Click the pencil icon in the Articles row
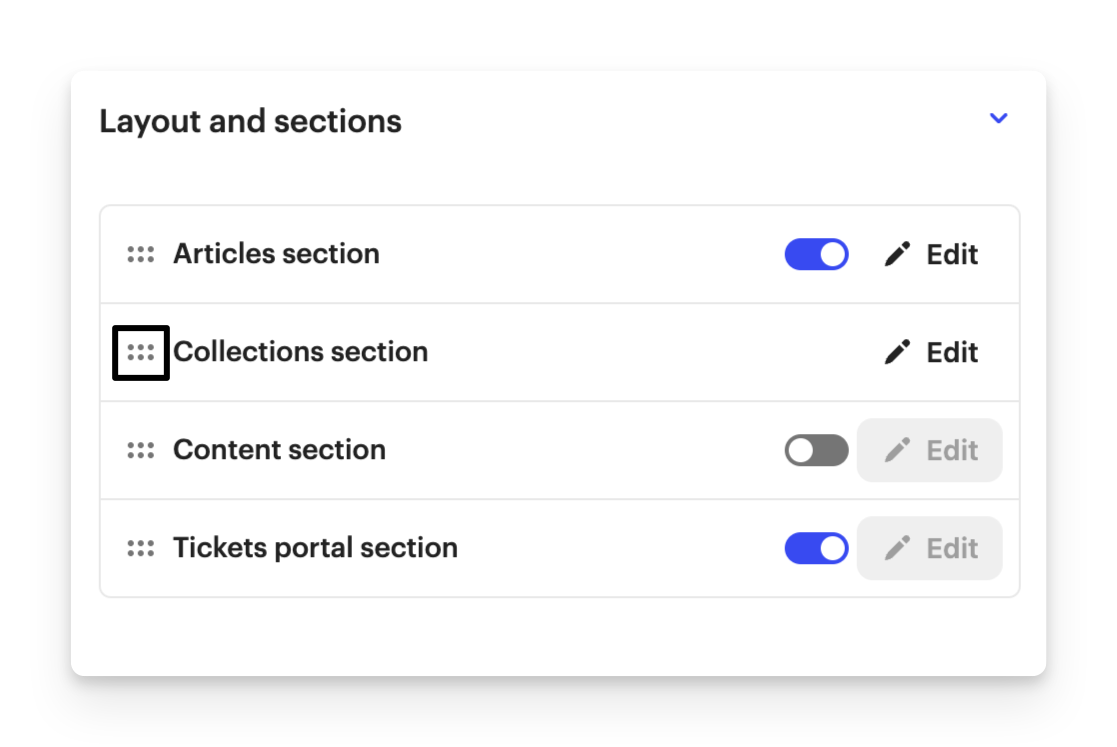The height and width of the screenshot is (747, 1117). pyautogui.click(x=897, y=254)
